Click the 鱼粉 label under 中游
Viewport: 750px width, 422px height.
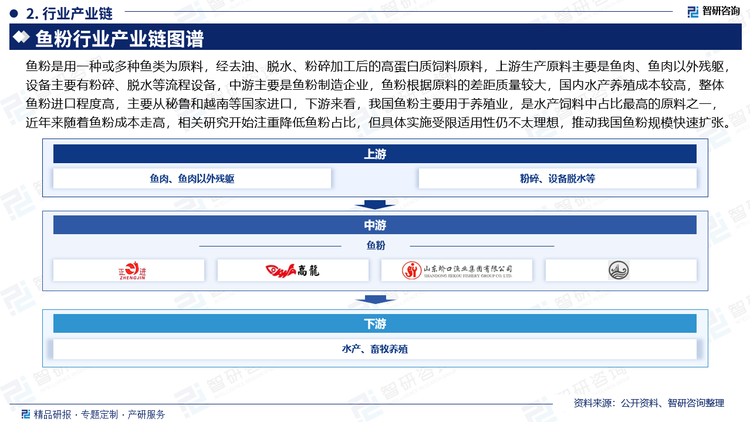(x=375, y=245)
